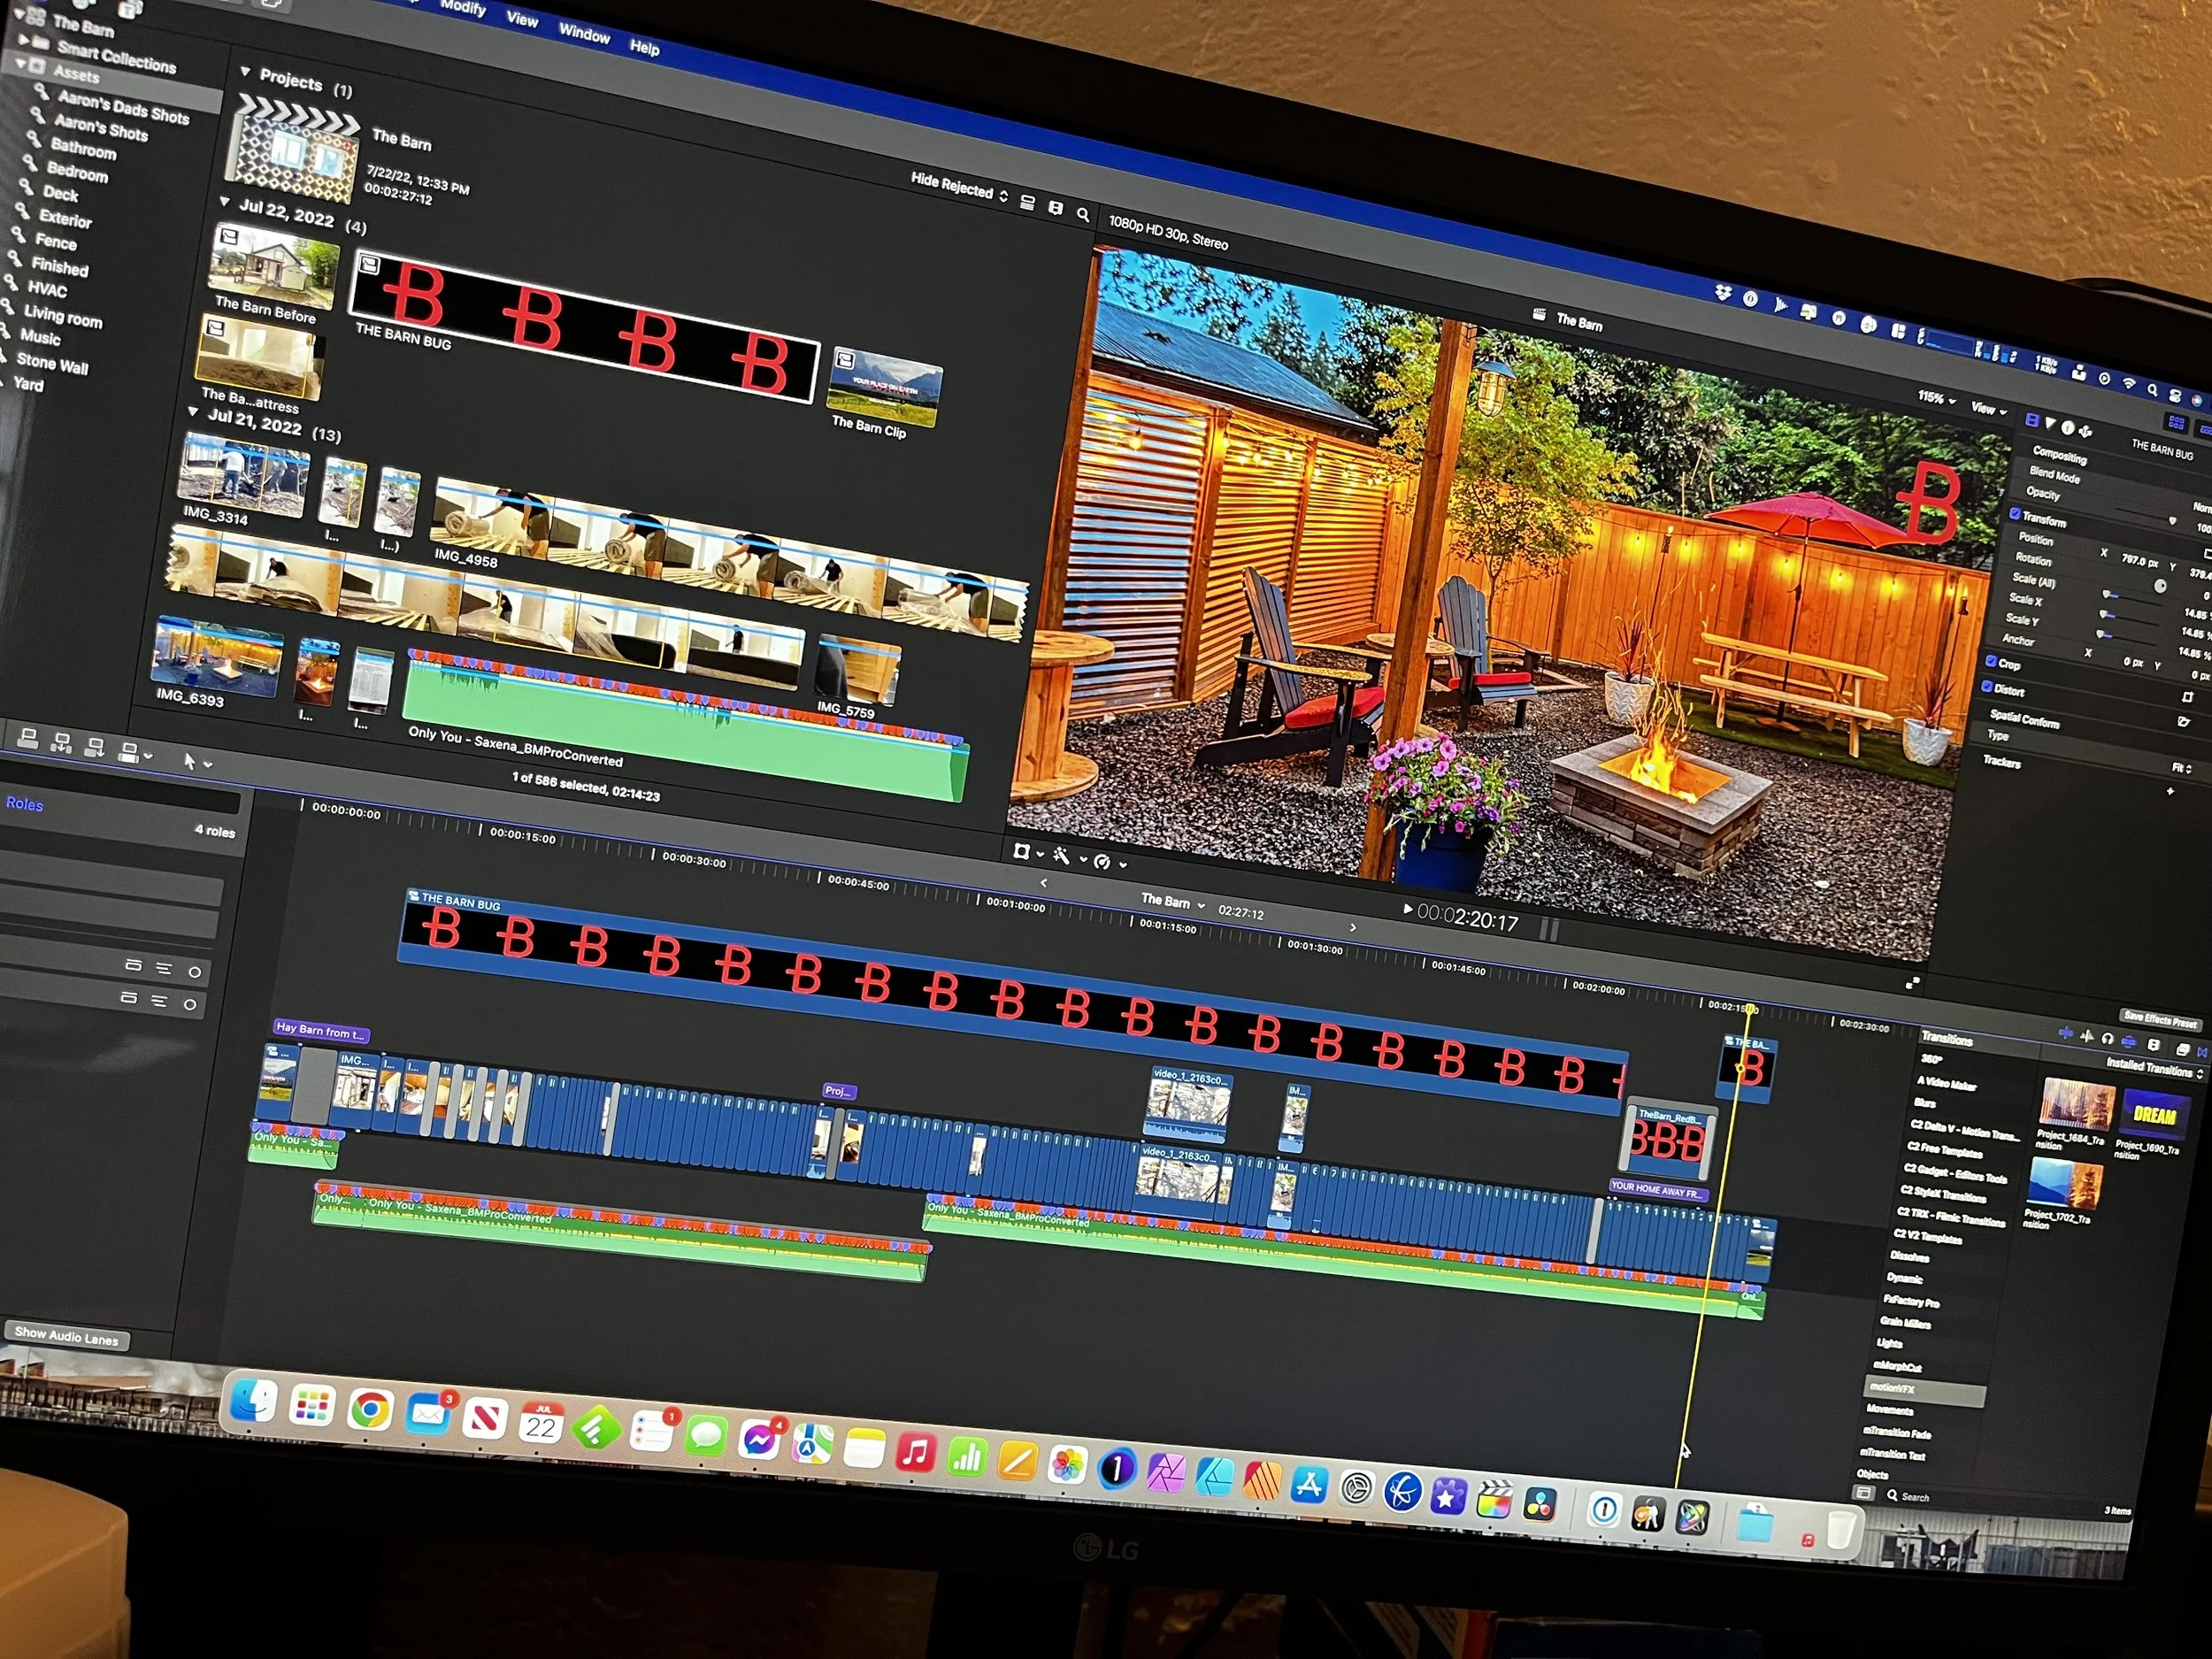Uncheck the Transform checkbox
This screenshot has width=2212, height=1659.
click(x=2016, y=514)
